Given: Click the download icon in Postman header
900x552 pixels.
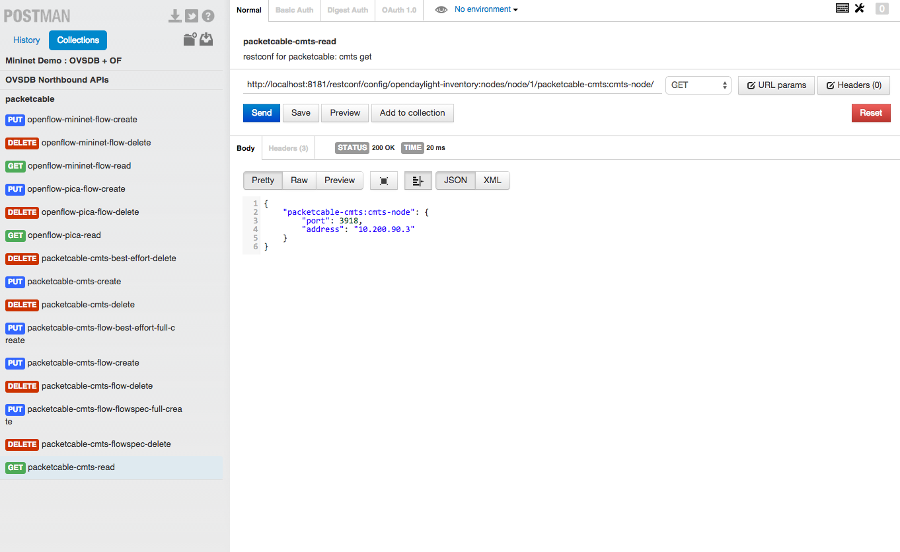Looking at the screenshot, I should pyautogui.click(x=174, y=16).
